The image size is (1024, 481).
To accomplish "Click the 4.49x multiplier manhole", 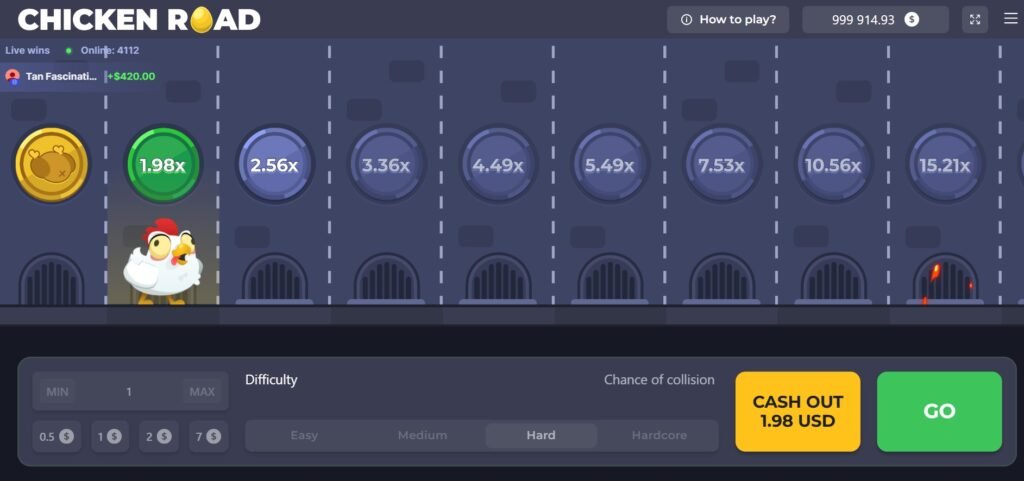I will 499,165.
